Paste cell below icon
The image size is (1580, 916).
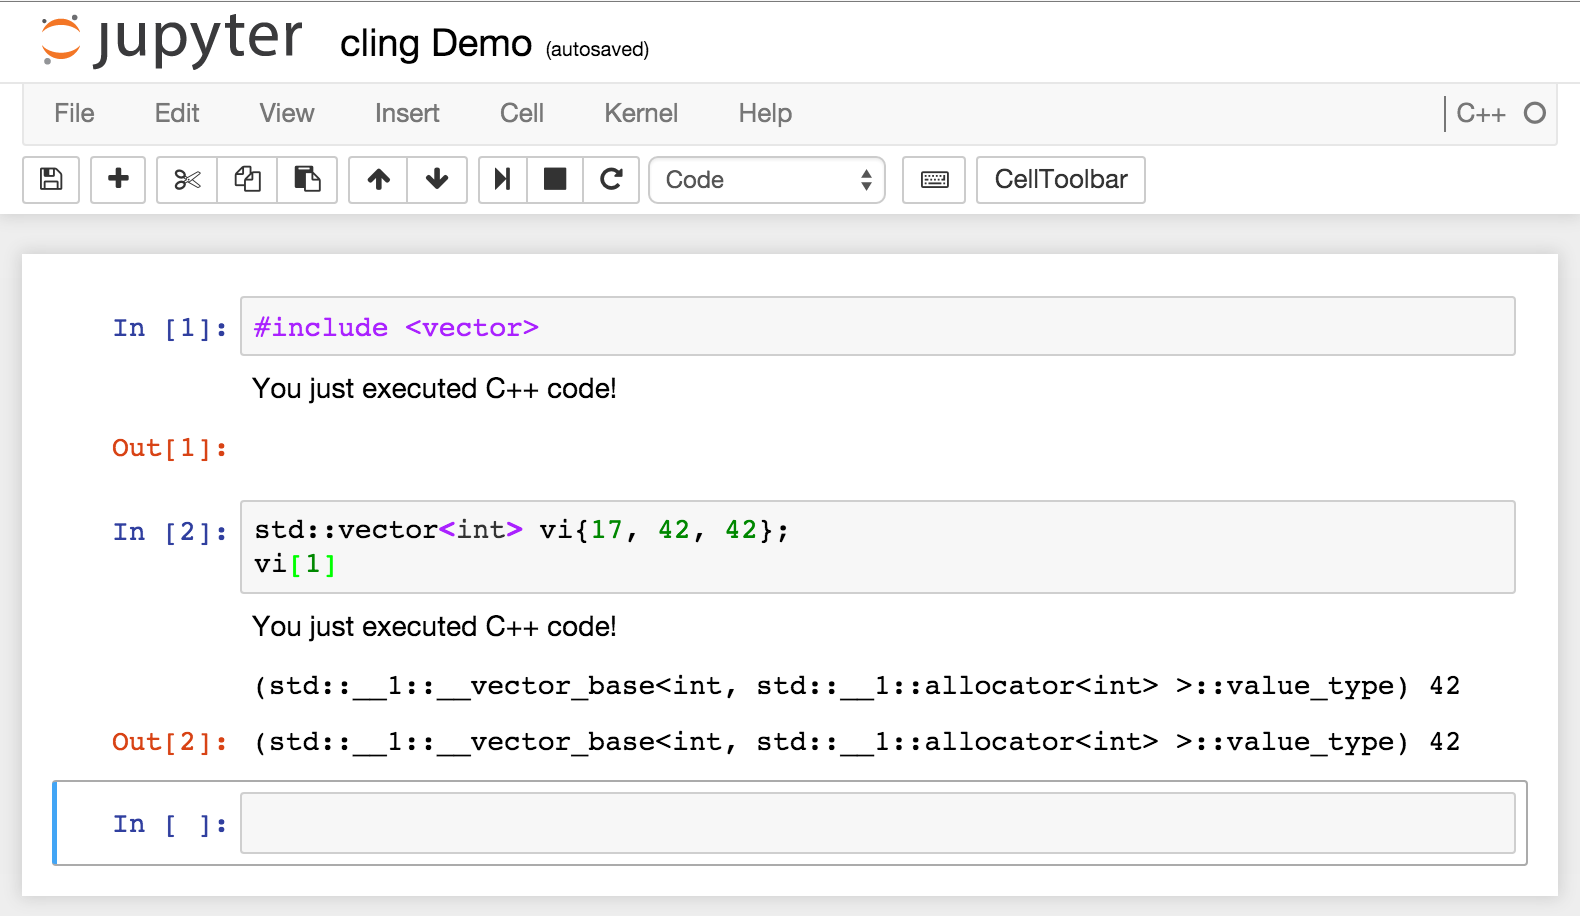click(x=307, y=180)
